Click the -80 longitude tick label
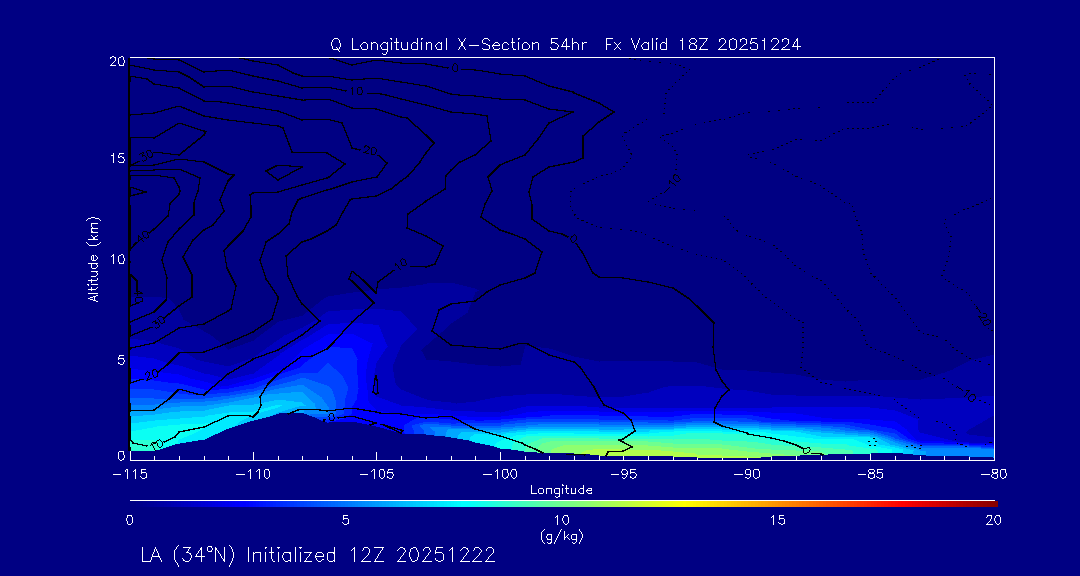This screenshot has width=1080, height=576. click(x=993, y=475)
